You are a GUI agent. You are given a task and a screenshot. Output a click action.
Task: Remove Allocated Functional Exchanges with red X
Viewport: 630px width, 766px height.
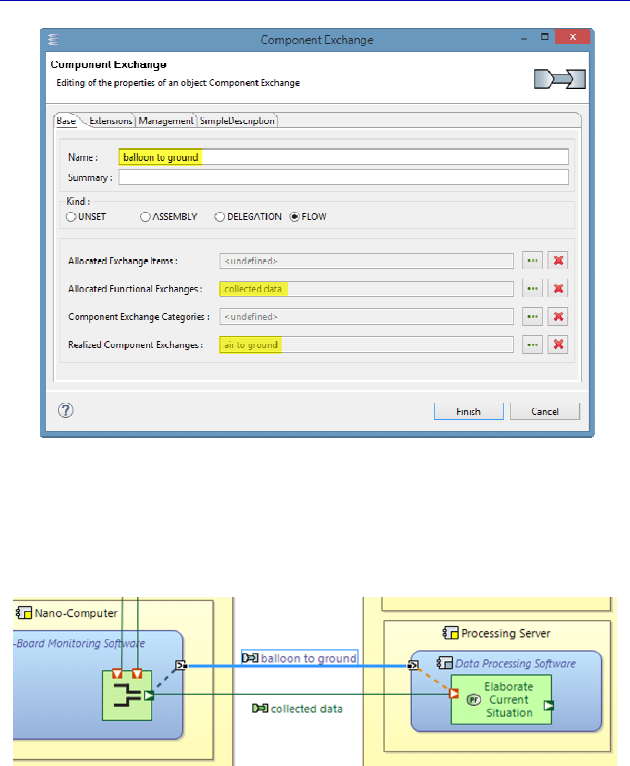click(558, 288)
